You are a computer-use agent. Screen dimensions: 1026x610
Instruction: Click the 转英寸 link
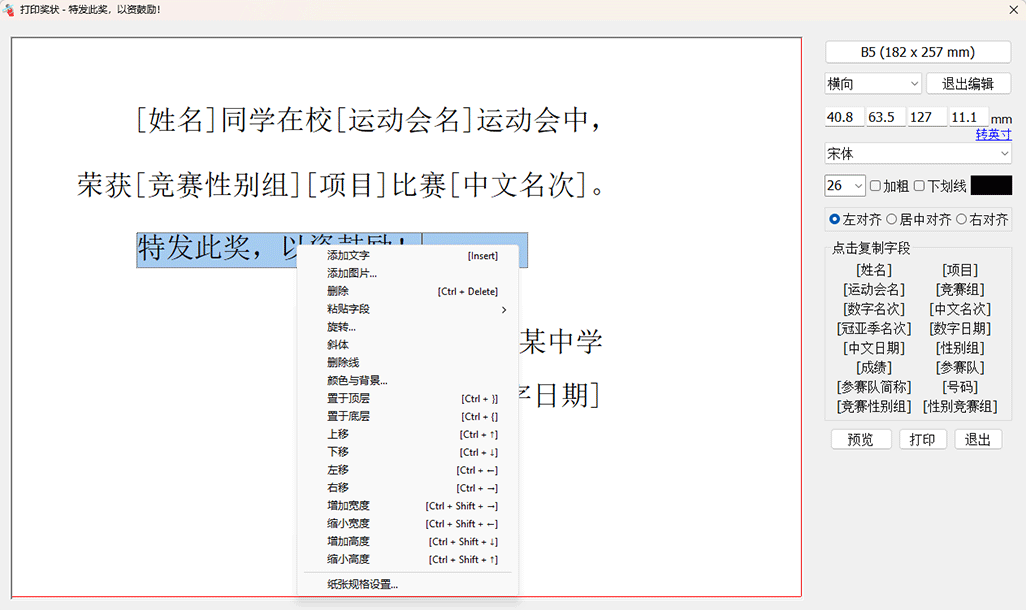click(993, 135)
